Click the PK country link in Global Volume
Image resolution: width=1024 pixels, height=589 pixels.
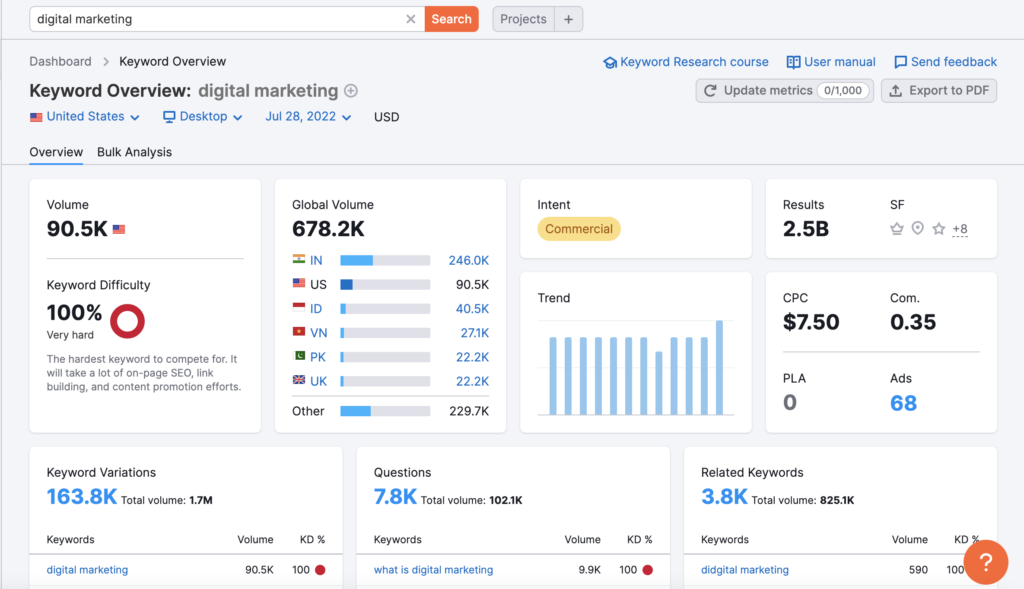(x=318, y=357)
